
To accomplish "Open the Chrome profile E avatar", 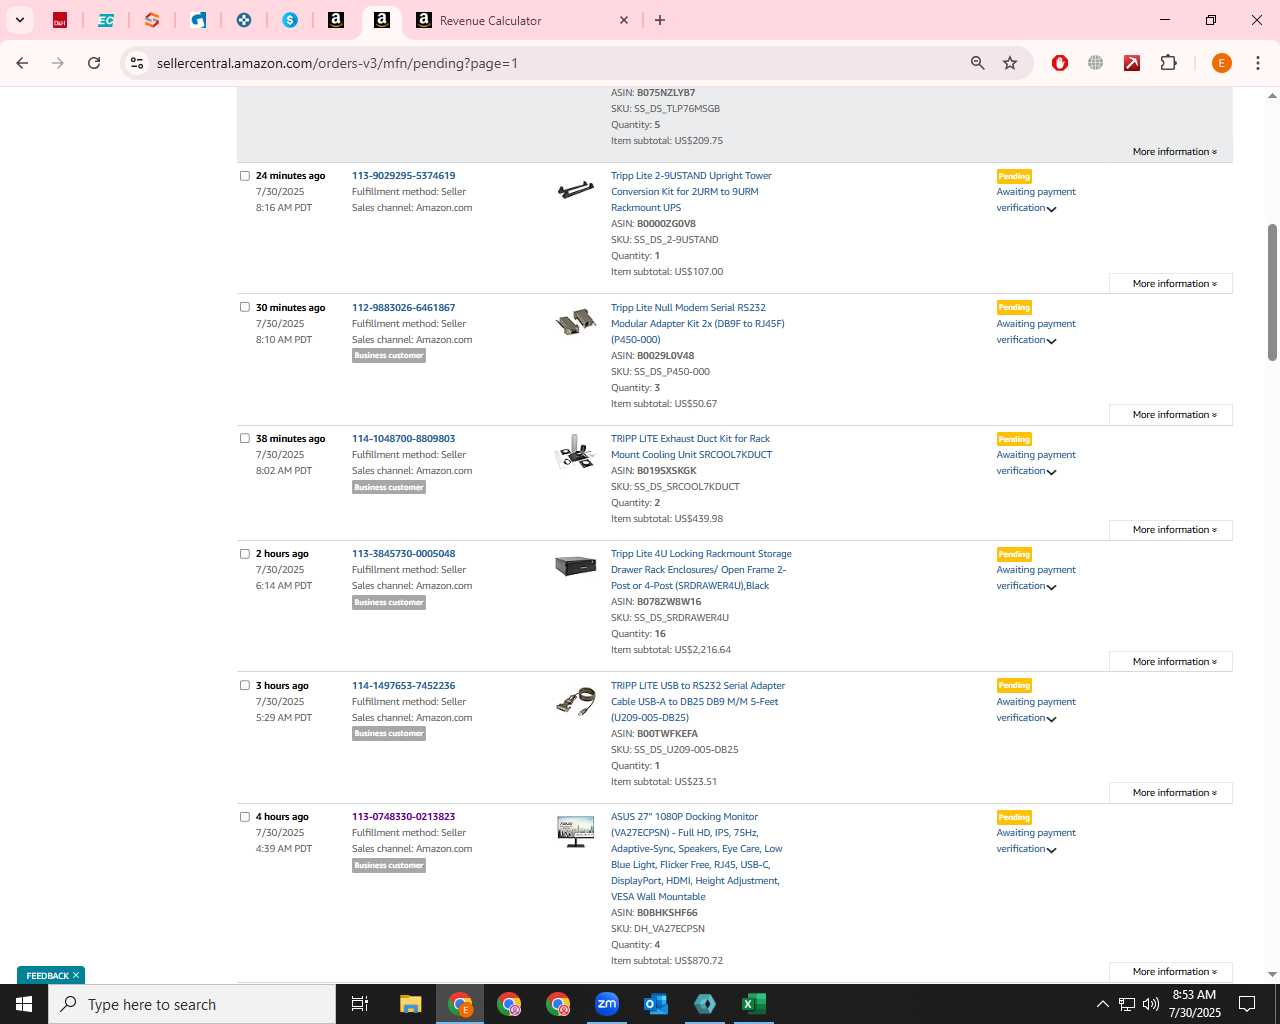I will point(1221,63).
